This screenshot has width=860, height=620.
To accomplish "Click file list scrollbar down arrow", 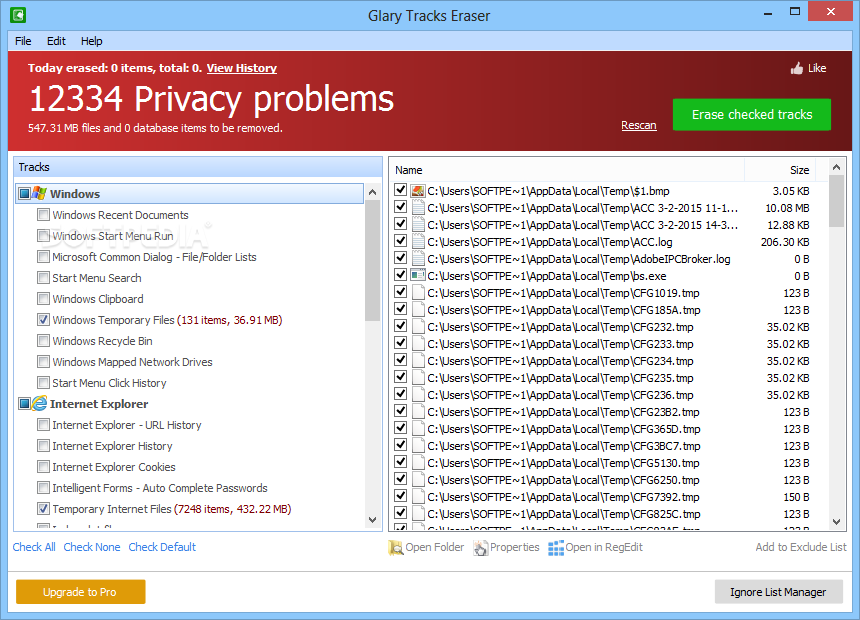I will (836, 522).
